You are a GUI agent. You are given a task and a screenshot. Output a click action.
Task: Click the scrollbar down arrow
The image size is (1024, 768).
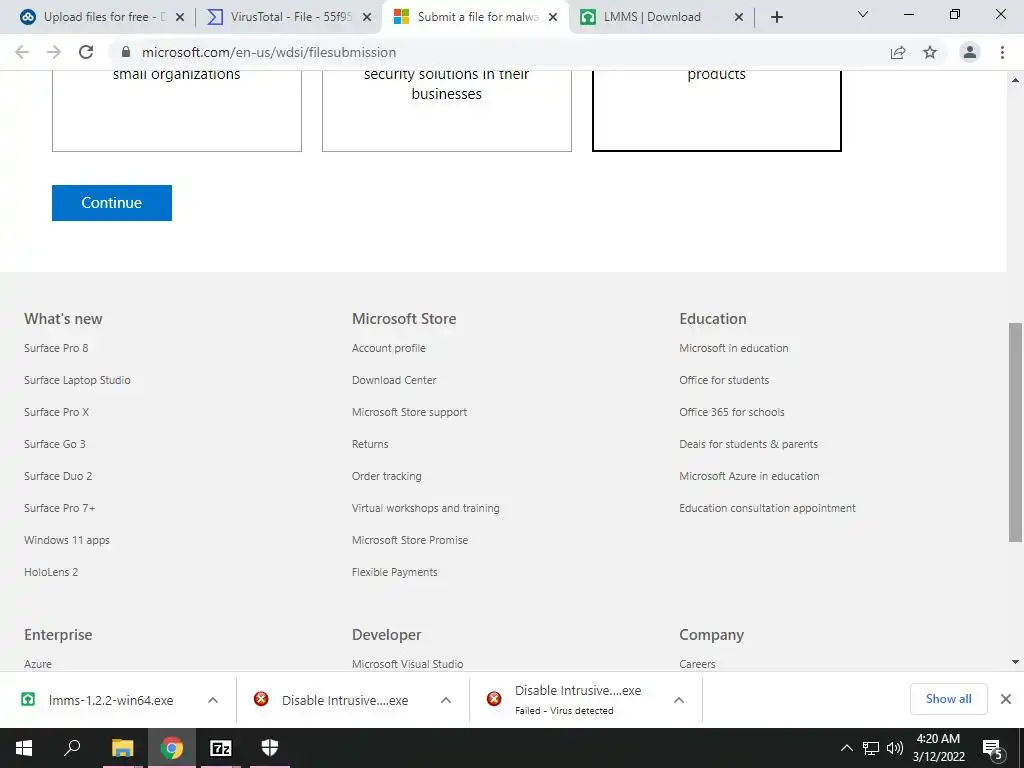[x=1015, y=662]
